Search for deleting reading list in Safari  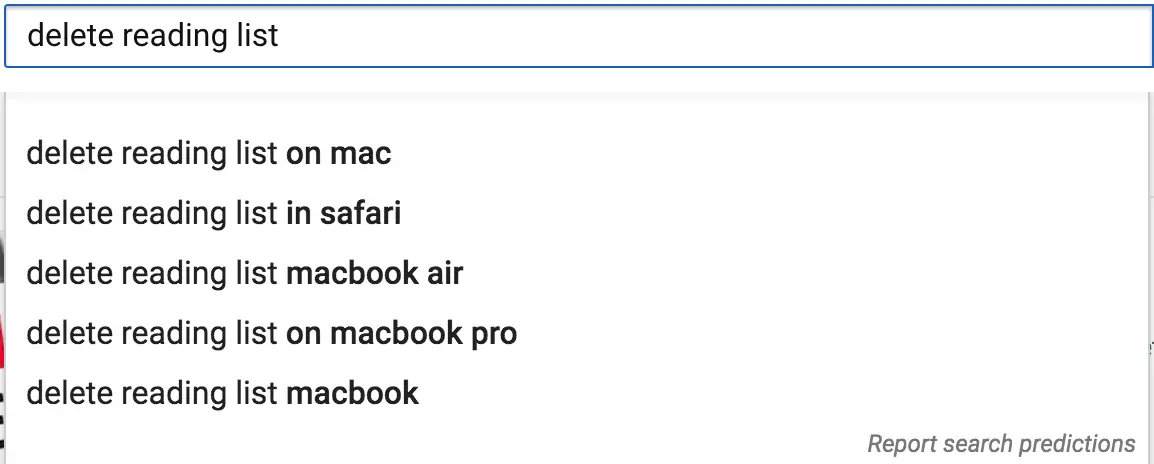coord(214,213)
